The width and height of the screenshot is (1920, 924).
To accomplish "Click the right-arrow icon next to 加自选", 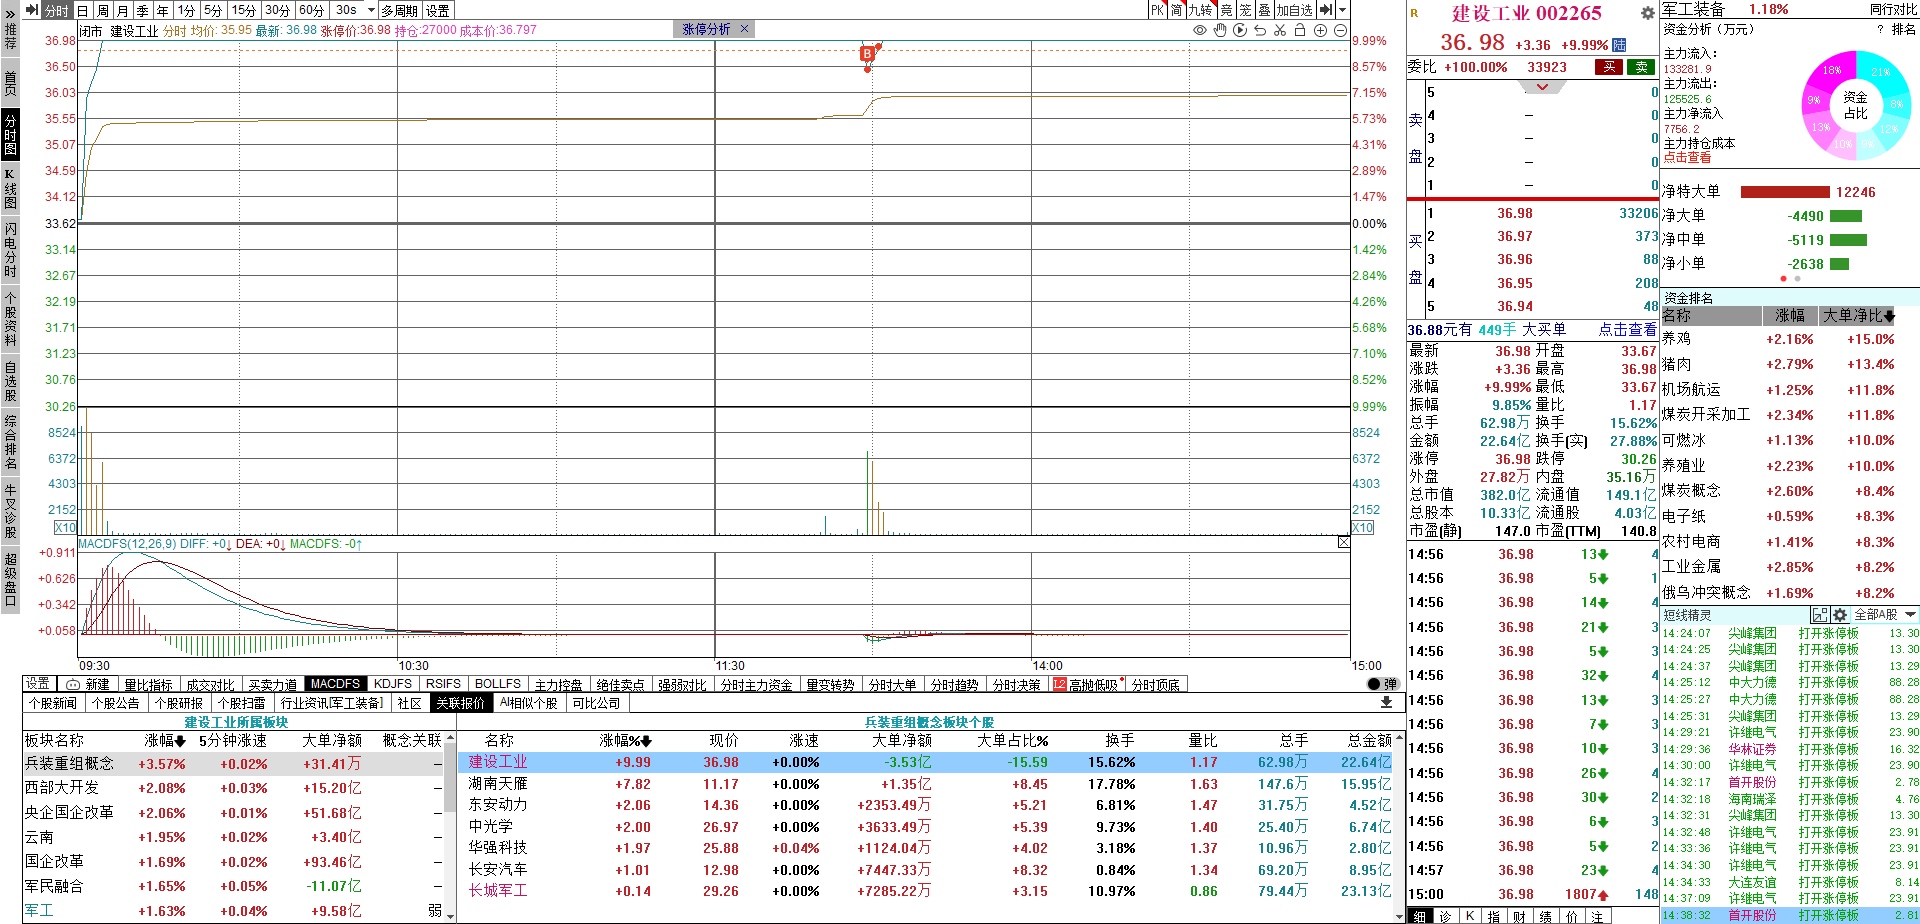I will click(1325, 10).
